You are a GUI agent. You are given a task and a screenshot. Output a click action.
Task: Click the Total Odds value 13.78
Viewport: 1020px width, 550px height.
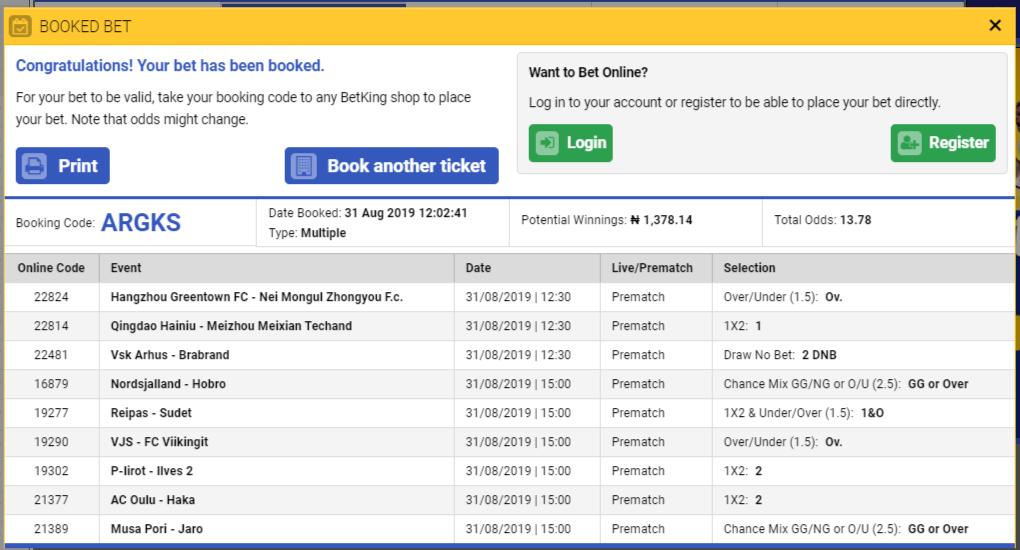[855, 220]
